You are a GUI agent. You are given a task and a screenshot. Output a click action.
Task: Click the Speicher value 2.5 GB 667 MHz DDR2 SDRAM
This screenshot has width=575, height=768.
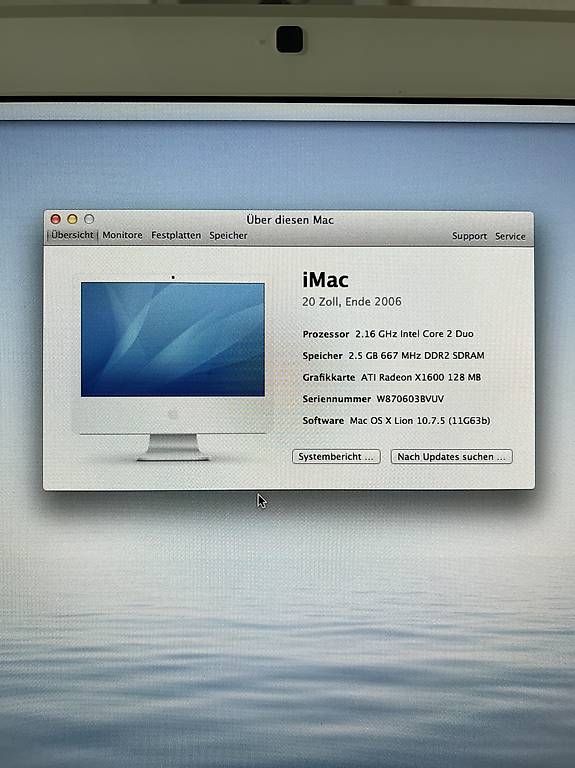tap(416, 356)
